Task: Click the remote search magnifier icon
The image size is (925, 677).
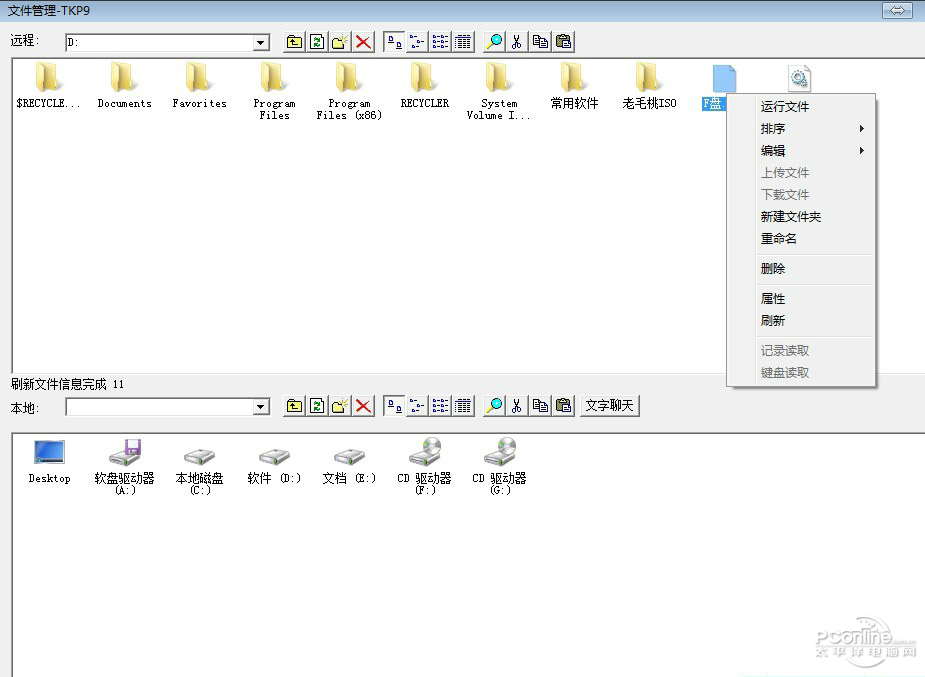Action: coord(494,42)
